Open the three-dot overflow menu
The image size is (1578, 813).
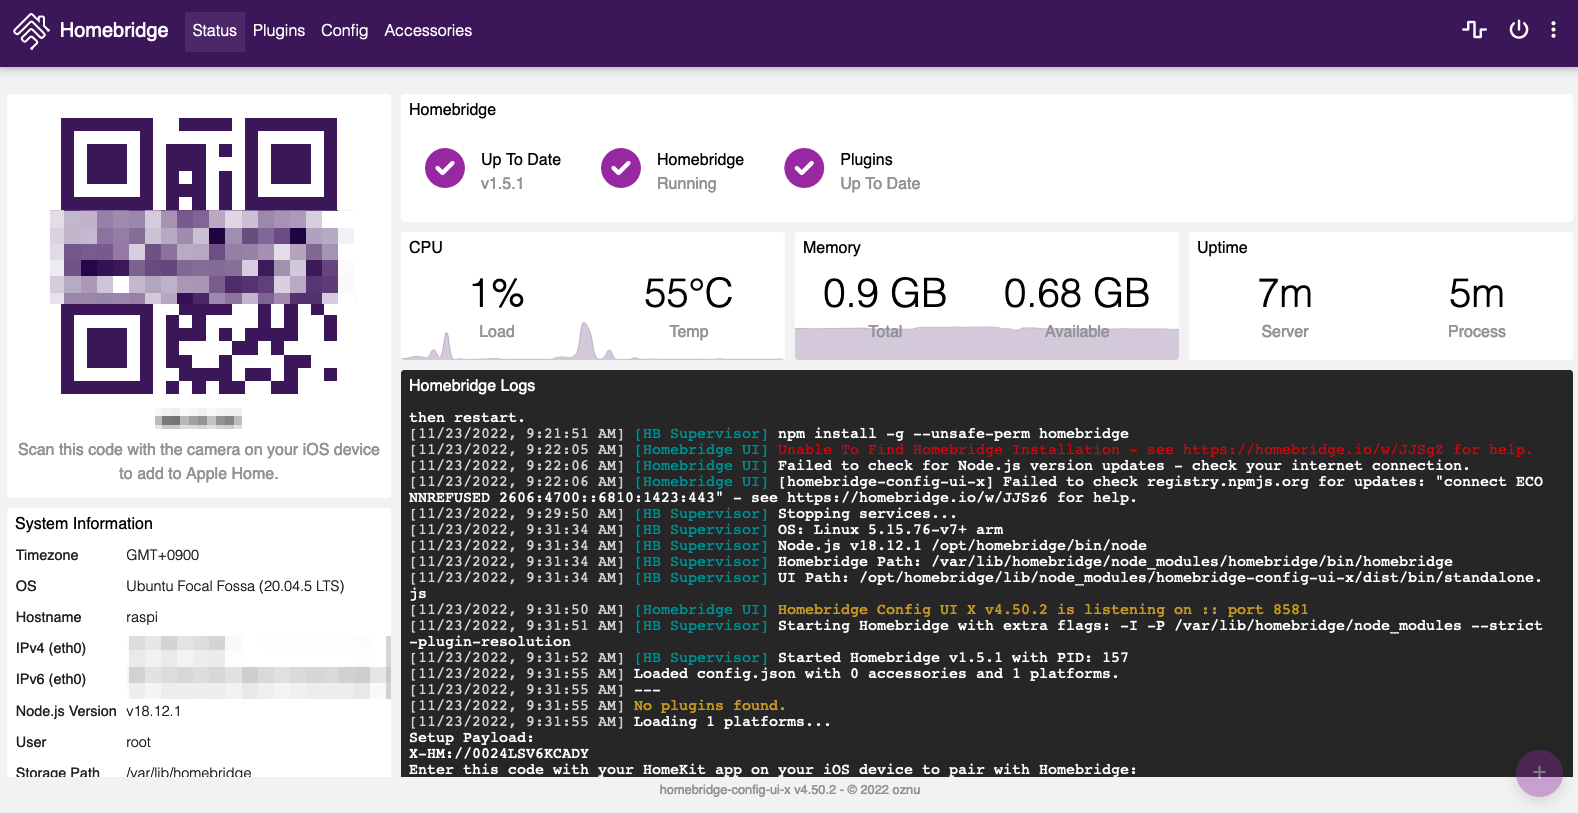click(1553, 30)
